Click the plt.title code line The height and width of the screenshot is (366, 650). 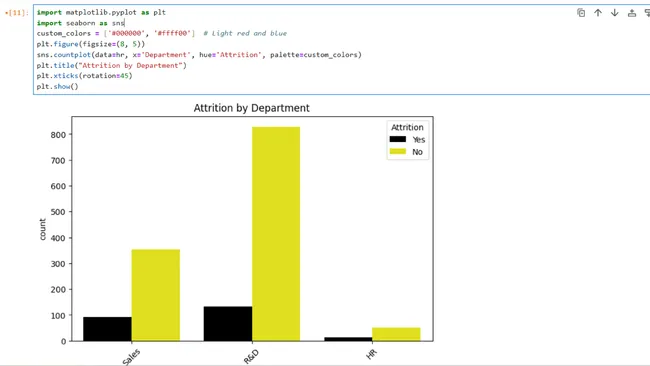pyautogui.click(x=112, y=65)
